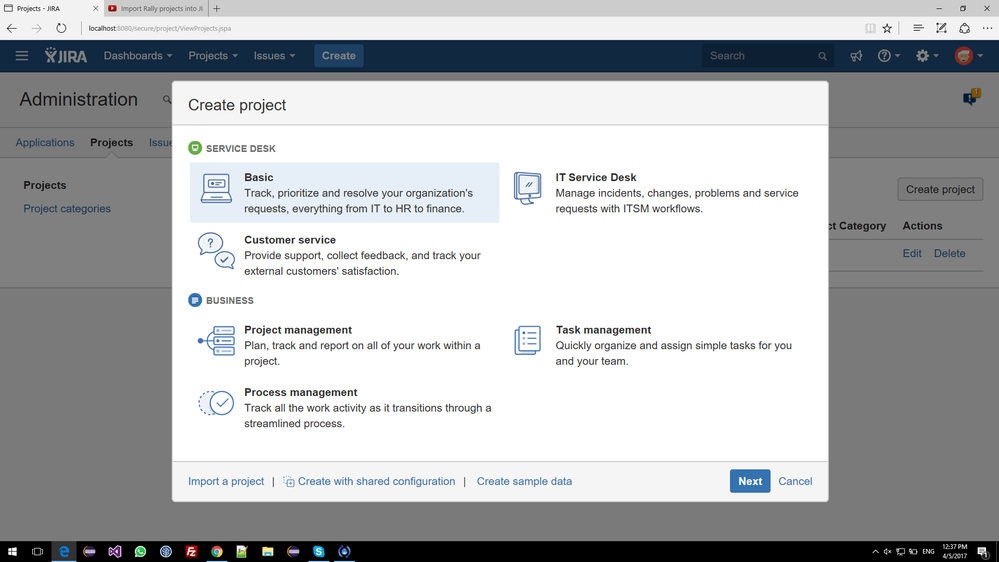The image size is (999, 562).
Task: Open the reading view book icon
Action: click(870, 28)
